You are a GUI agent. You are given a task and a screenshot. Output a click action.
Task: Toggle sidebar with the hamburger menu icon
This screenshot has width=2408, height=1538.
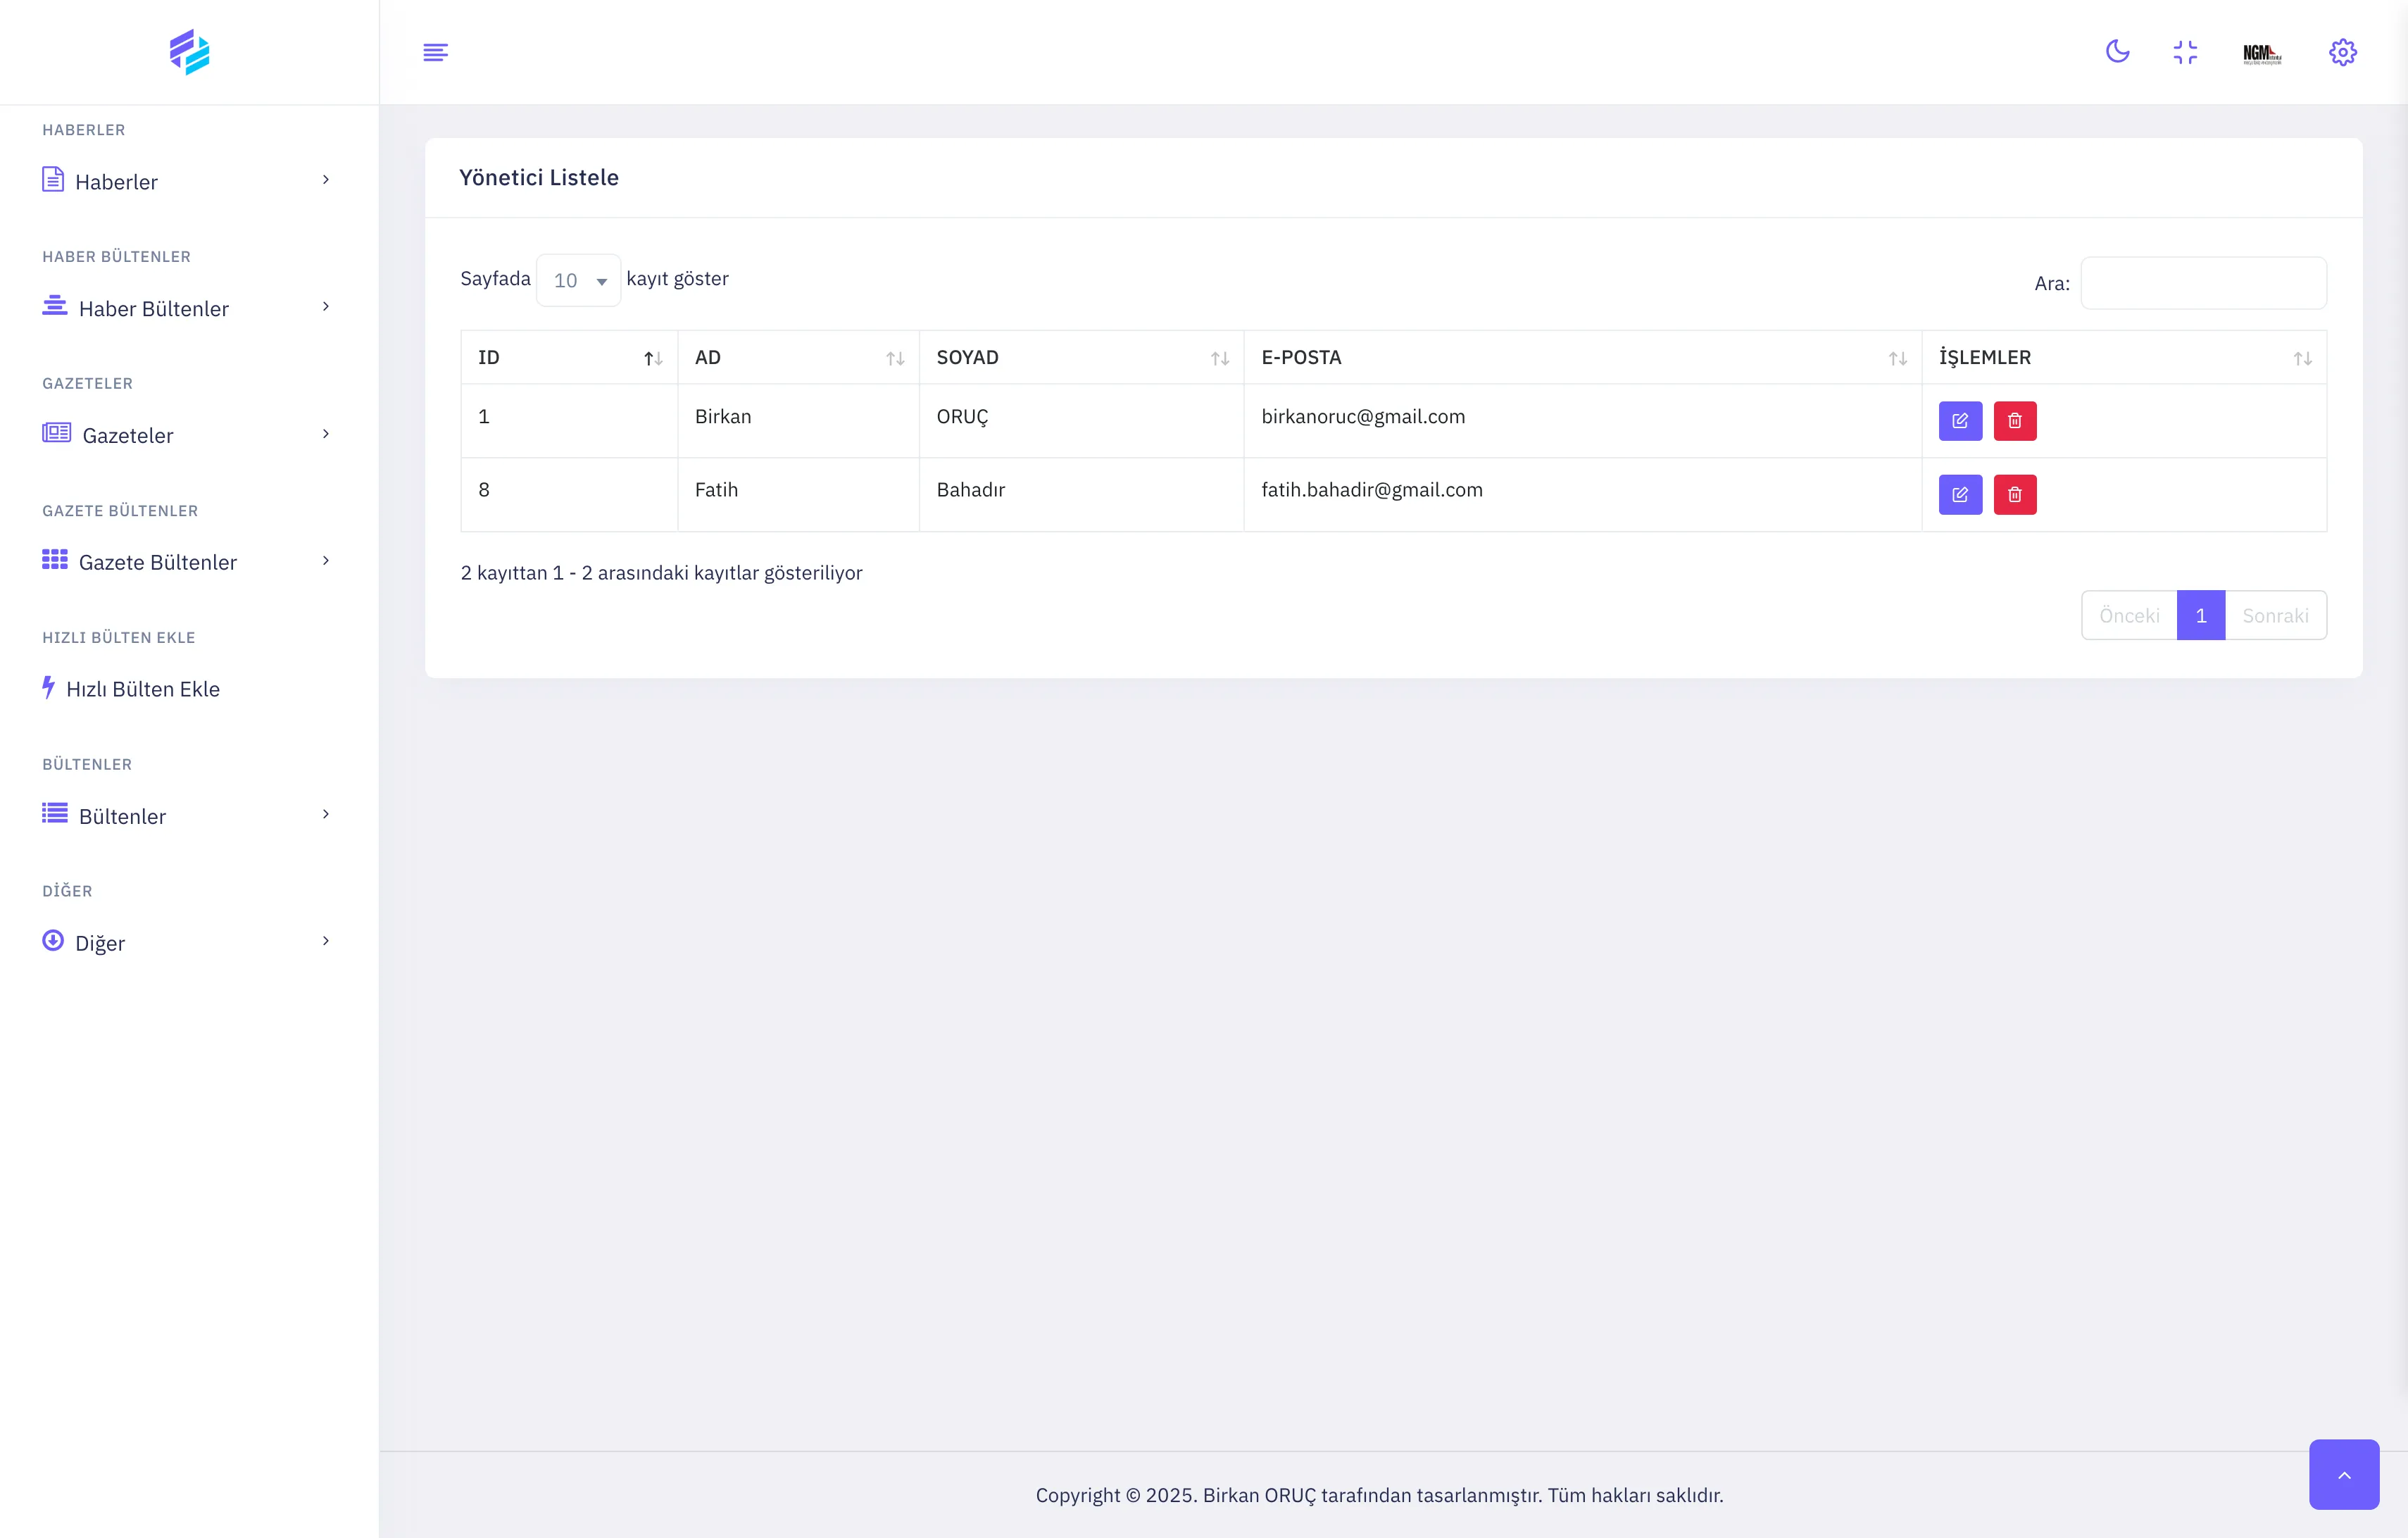click(x=435, y=52)
